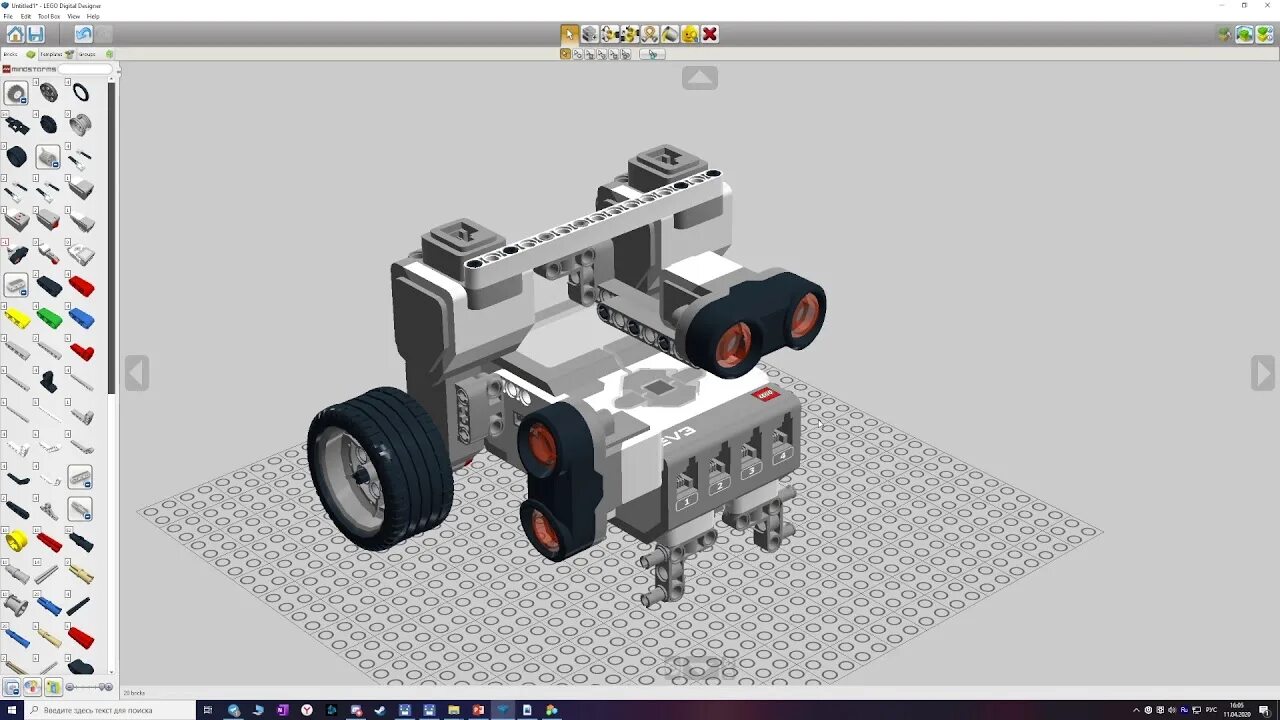This screenshot has height=720, width=1280.
Task: Open the Tool Box menu
Action: tap(49, 16)
